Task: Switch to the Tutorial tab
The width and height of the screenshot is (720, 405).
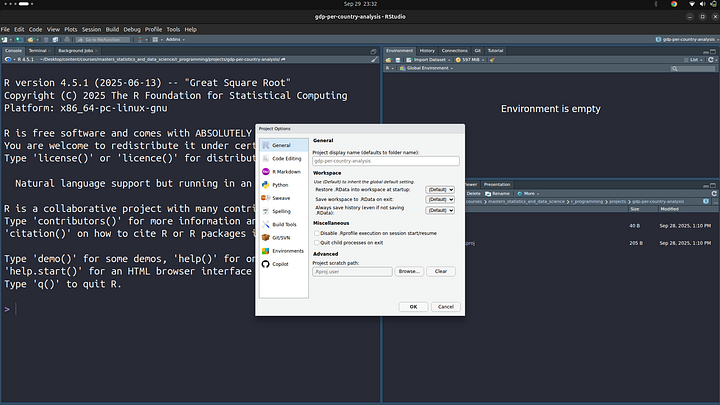Action: point(495,51)
